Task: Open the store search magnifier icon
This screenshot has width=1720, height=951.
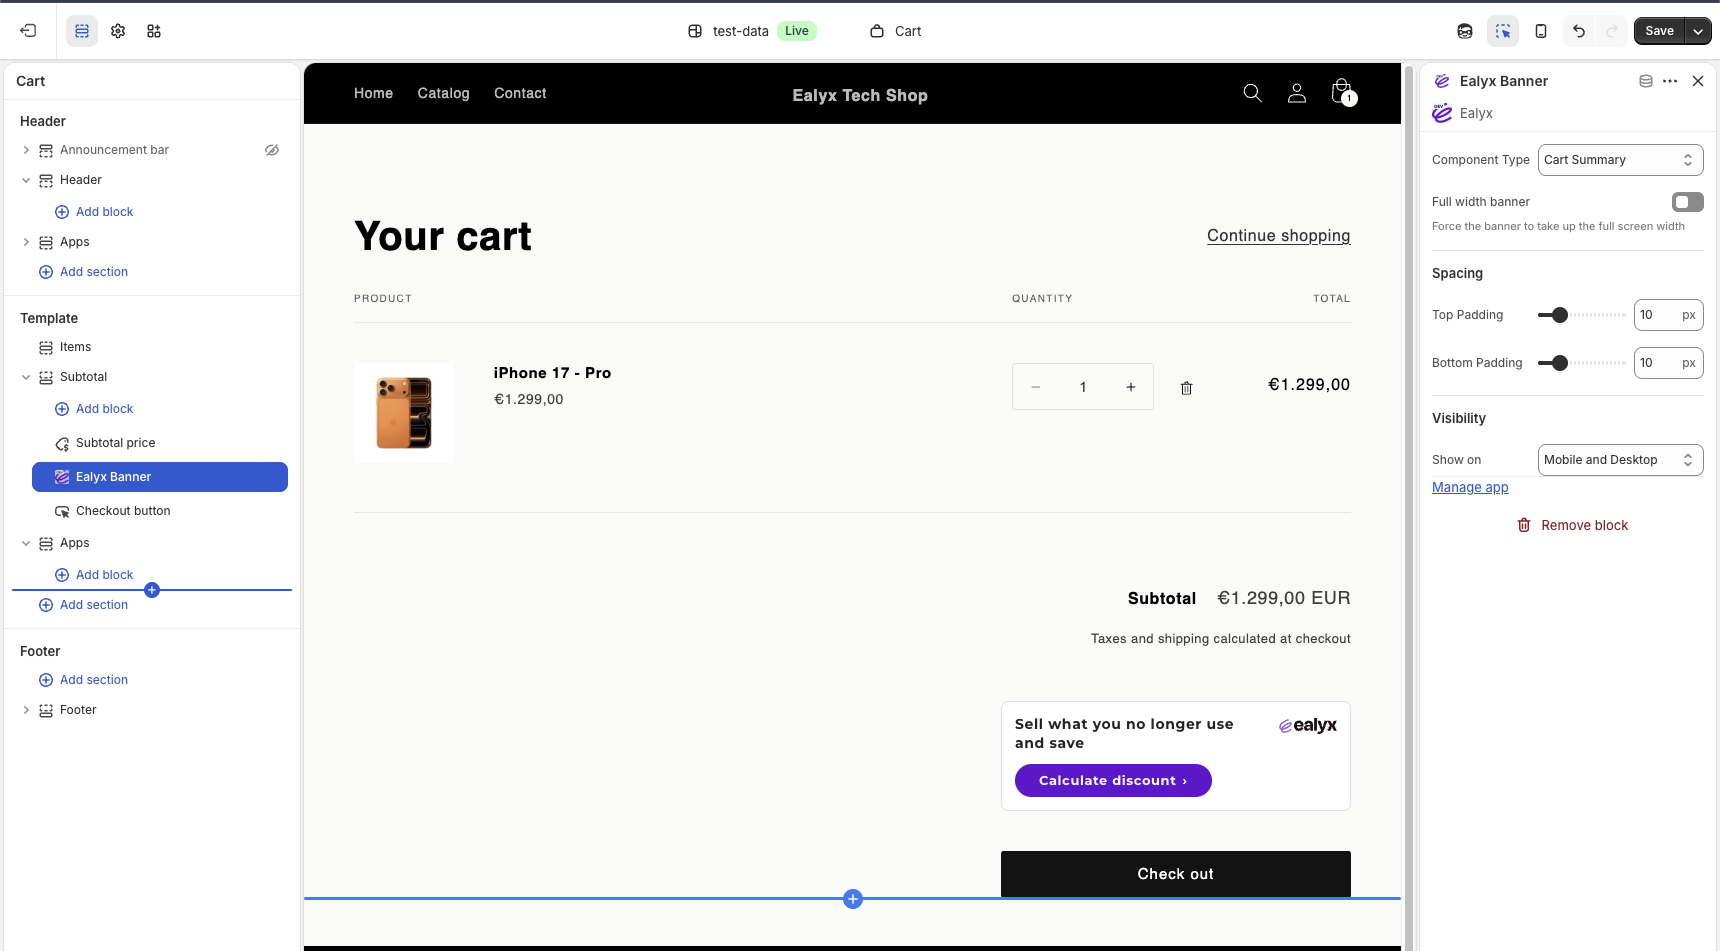Action: [x=1252, y=93]
